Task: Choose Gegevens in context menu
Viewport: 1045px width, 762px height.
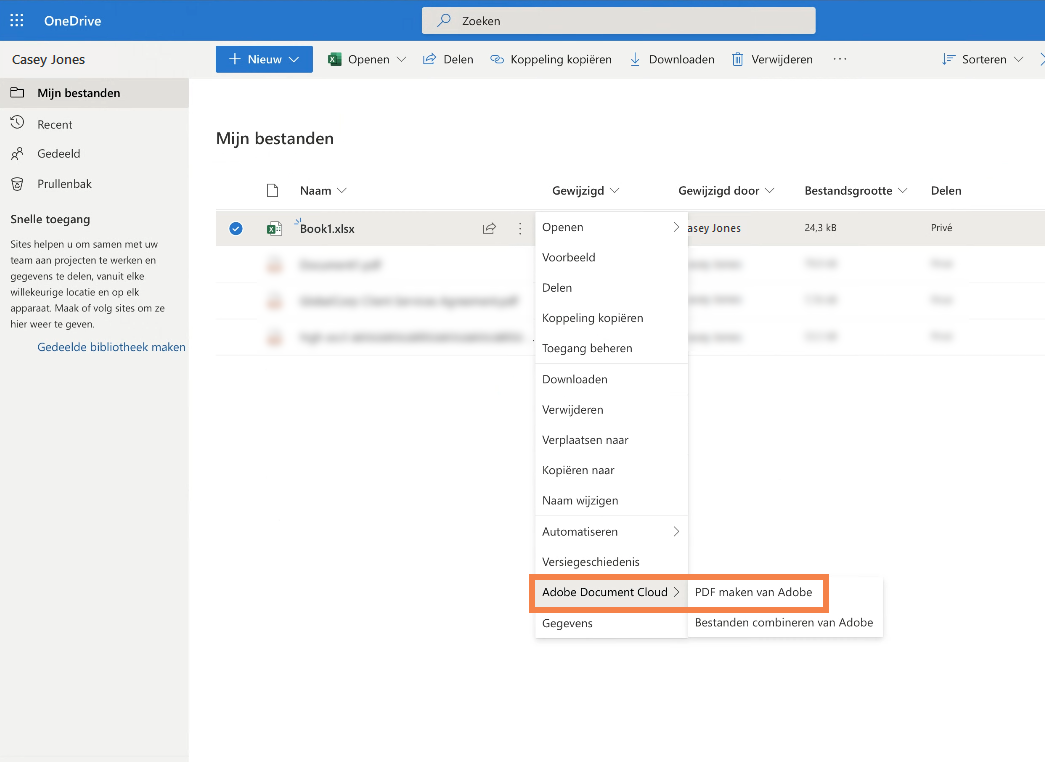Action: coord(611,623)
